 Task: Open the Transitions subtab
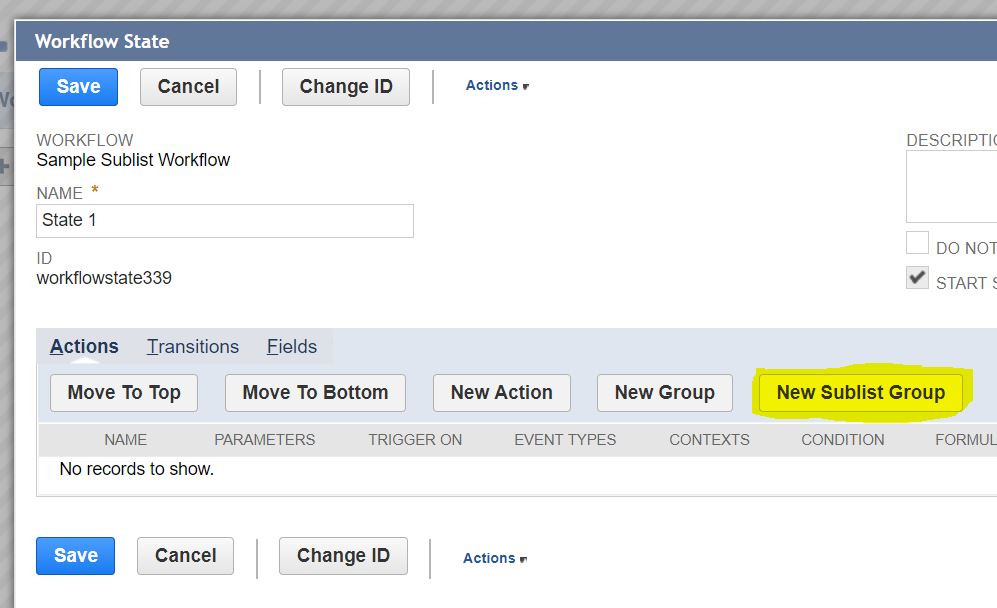[x=193, y=347]
